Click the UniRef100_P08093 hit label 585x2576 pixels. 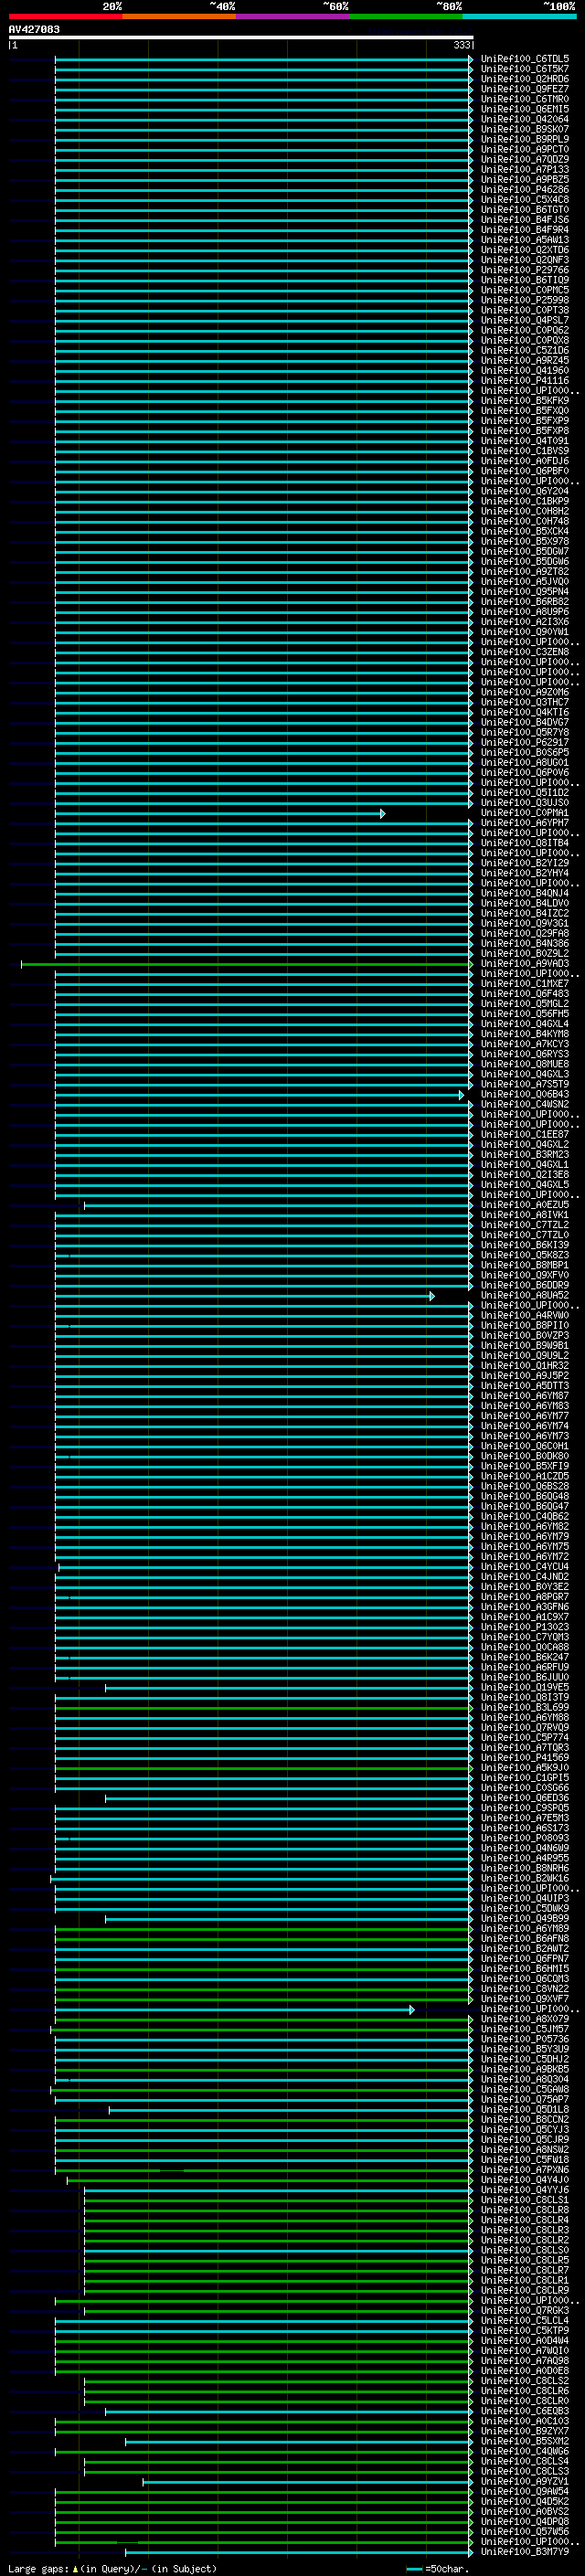coord(524,1839)
